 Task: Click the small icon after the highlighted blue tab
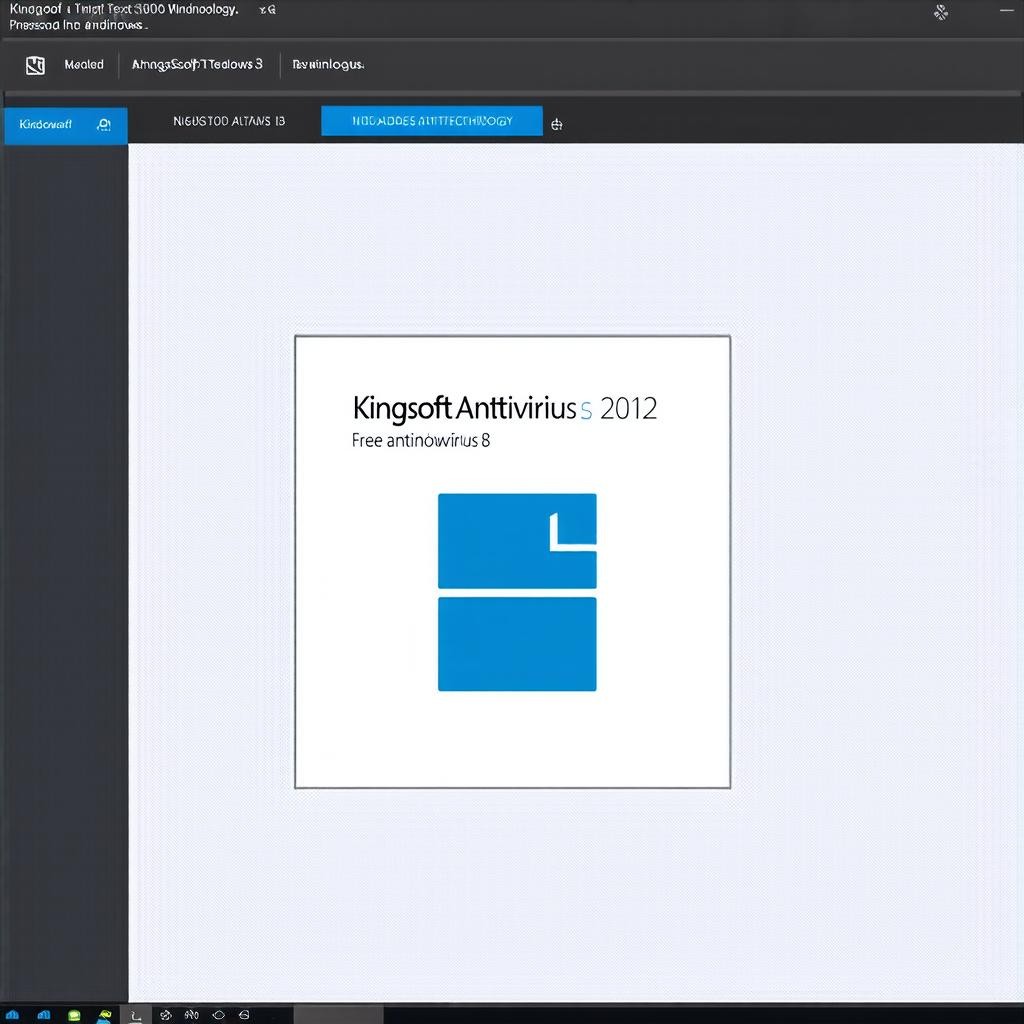coord(557,125)
